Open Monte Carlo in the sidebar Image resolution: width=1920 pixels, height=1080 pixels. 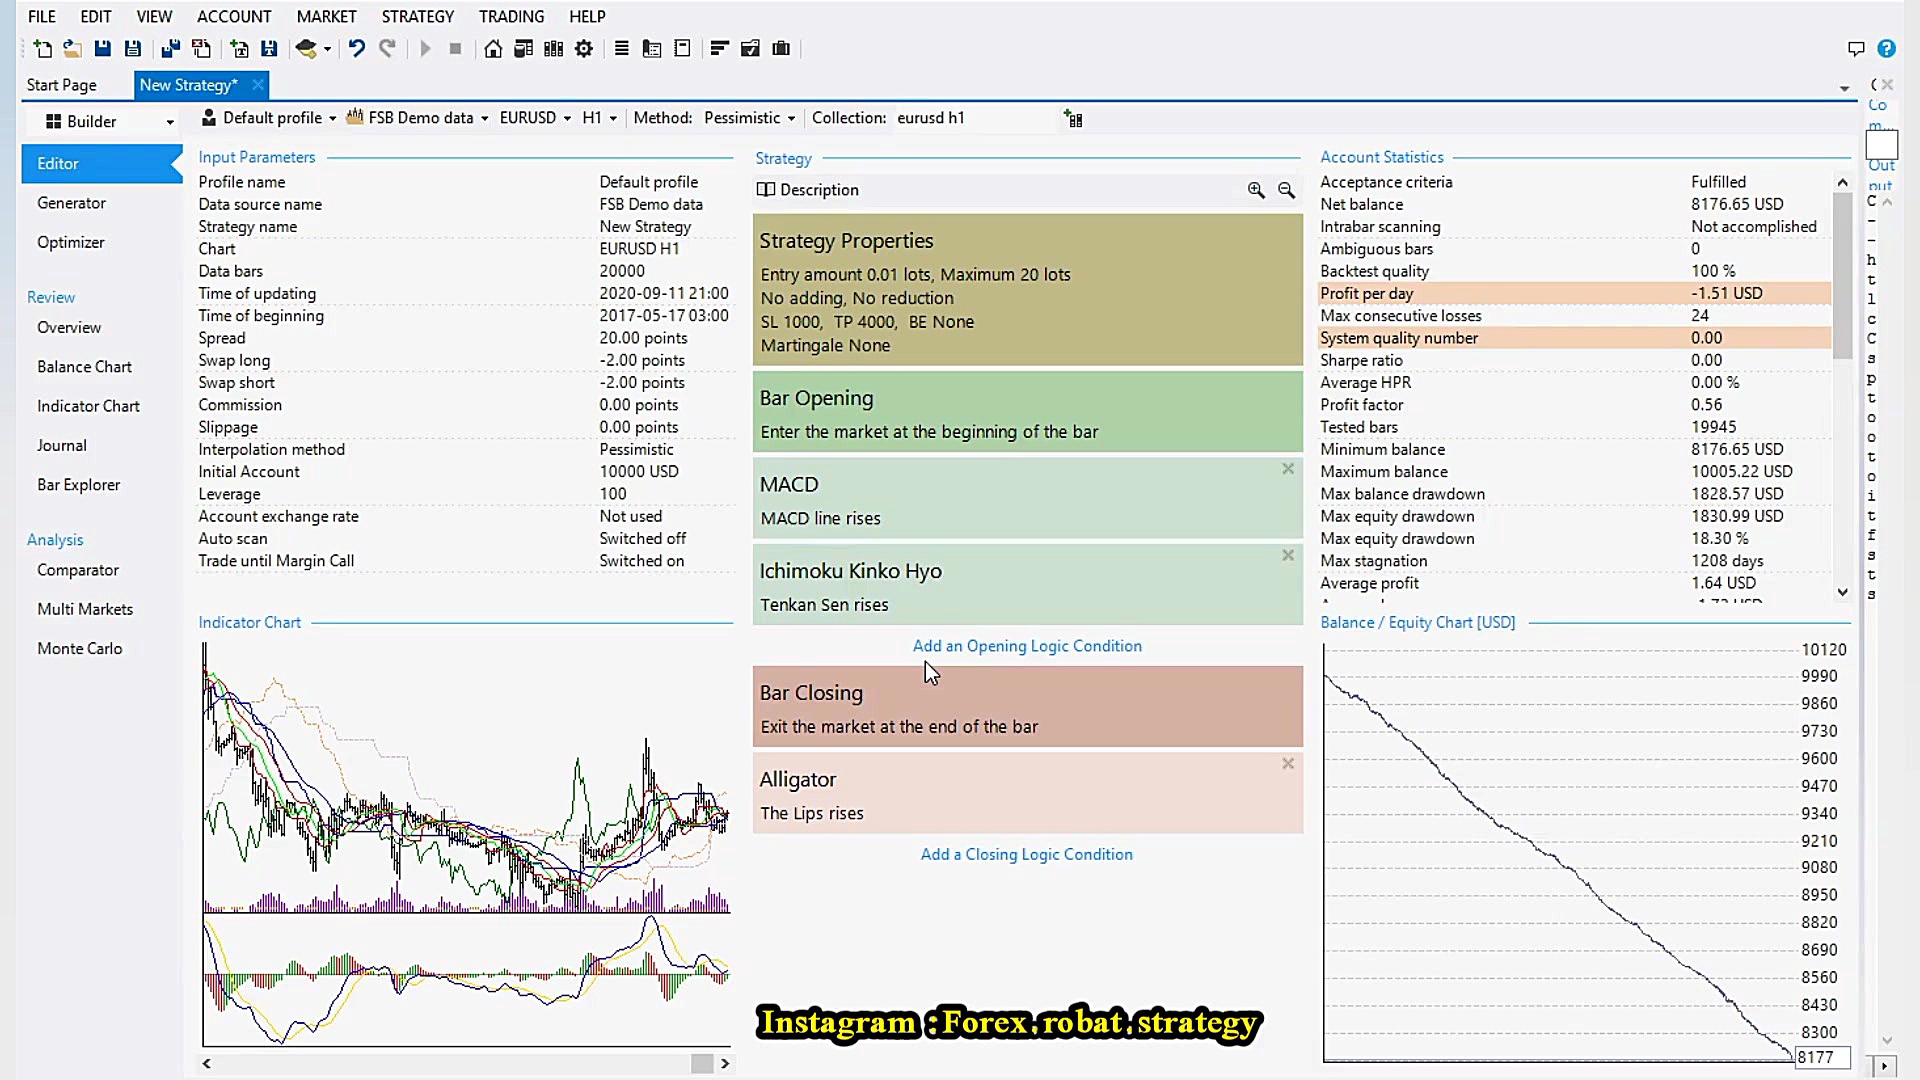(80, 648)
